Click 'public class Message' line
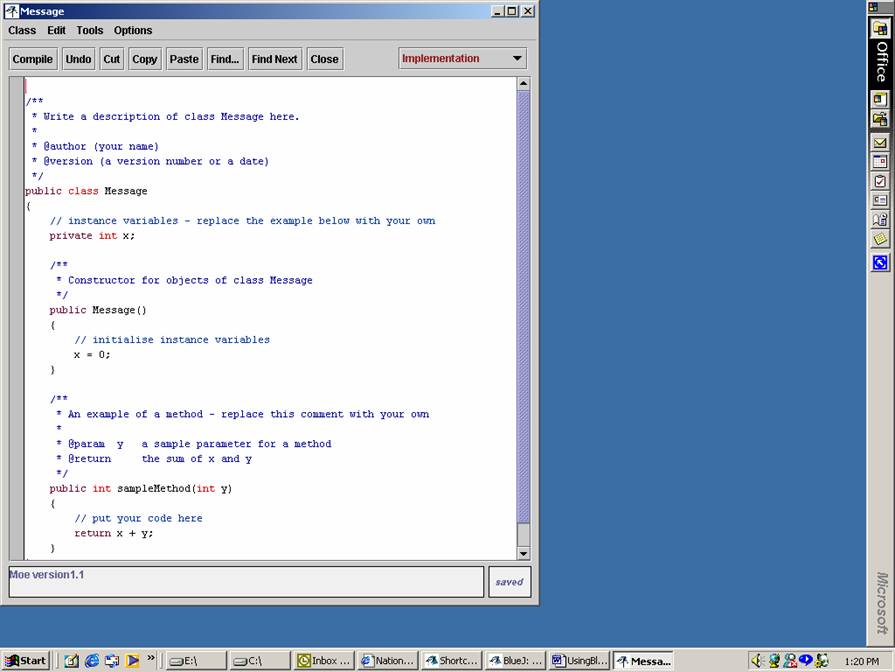895x672 pixels. point(86,191)
